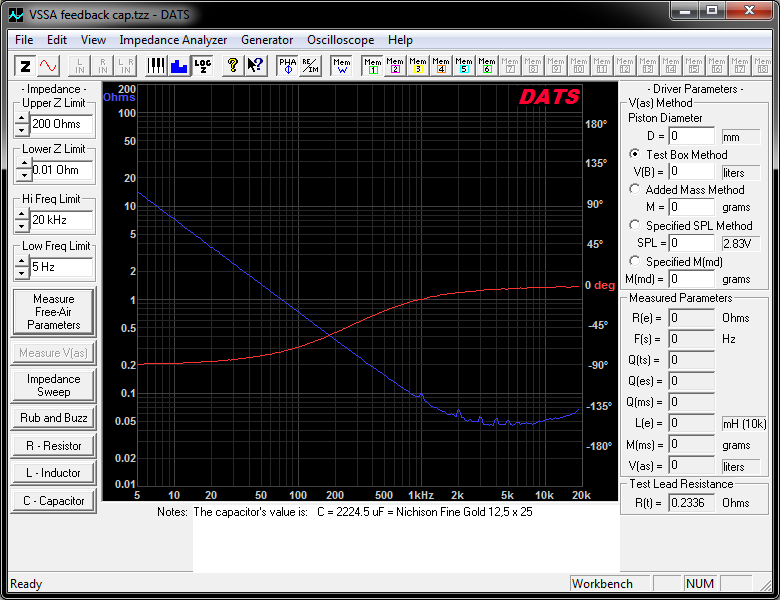Decrease Upper Z Limit with down arrow

tap(21, 130)
